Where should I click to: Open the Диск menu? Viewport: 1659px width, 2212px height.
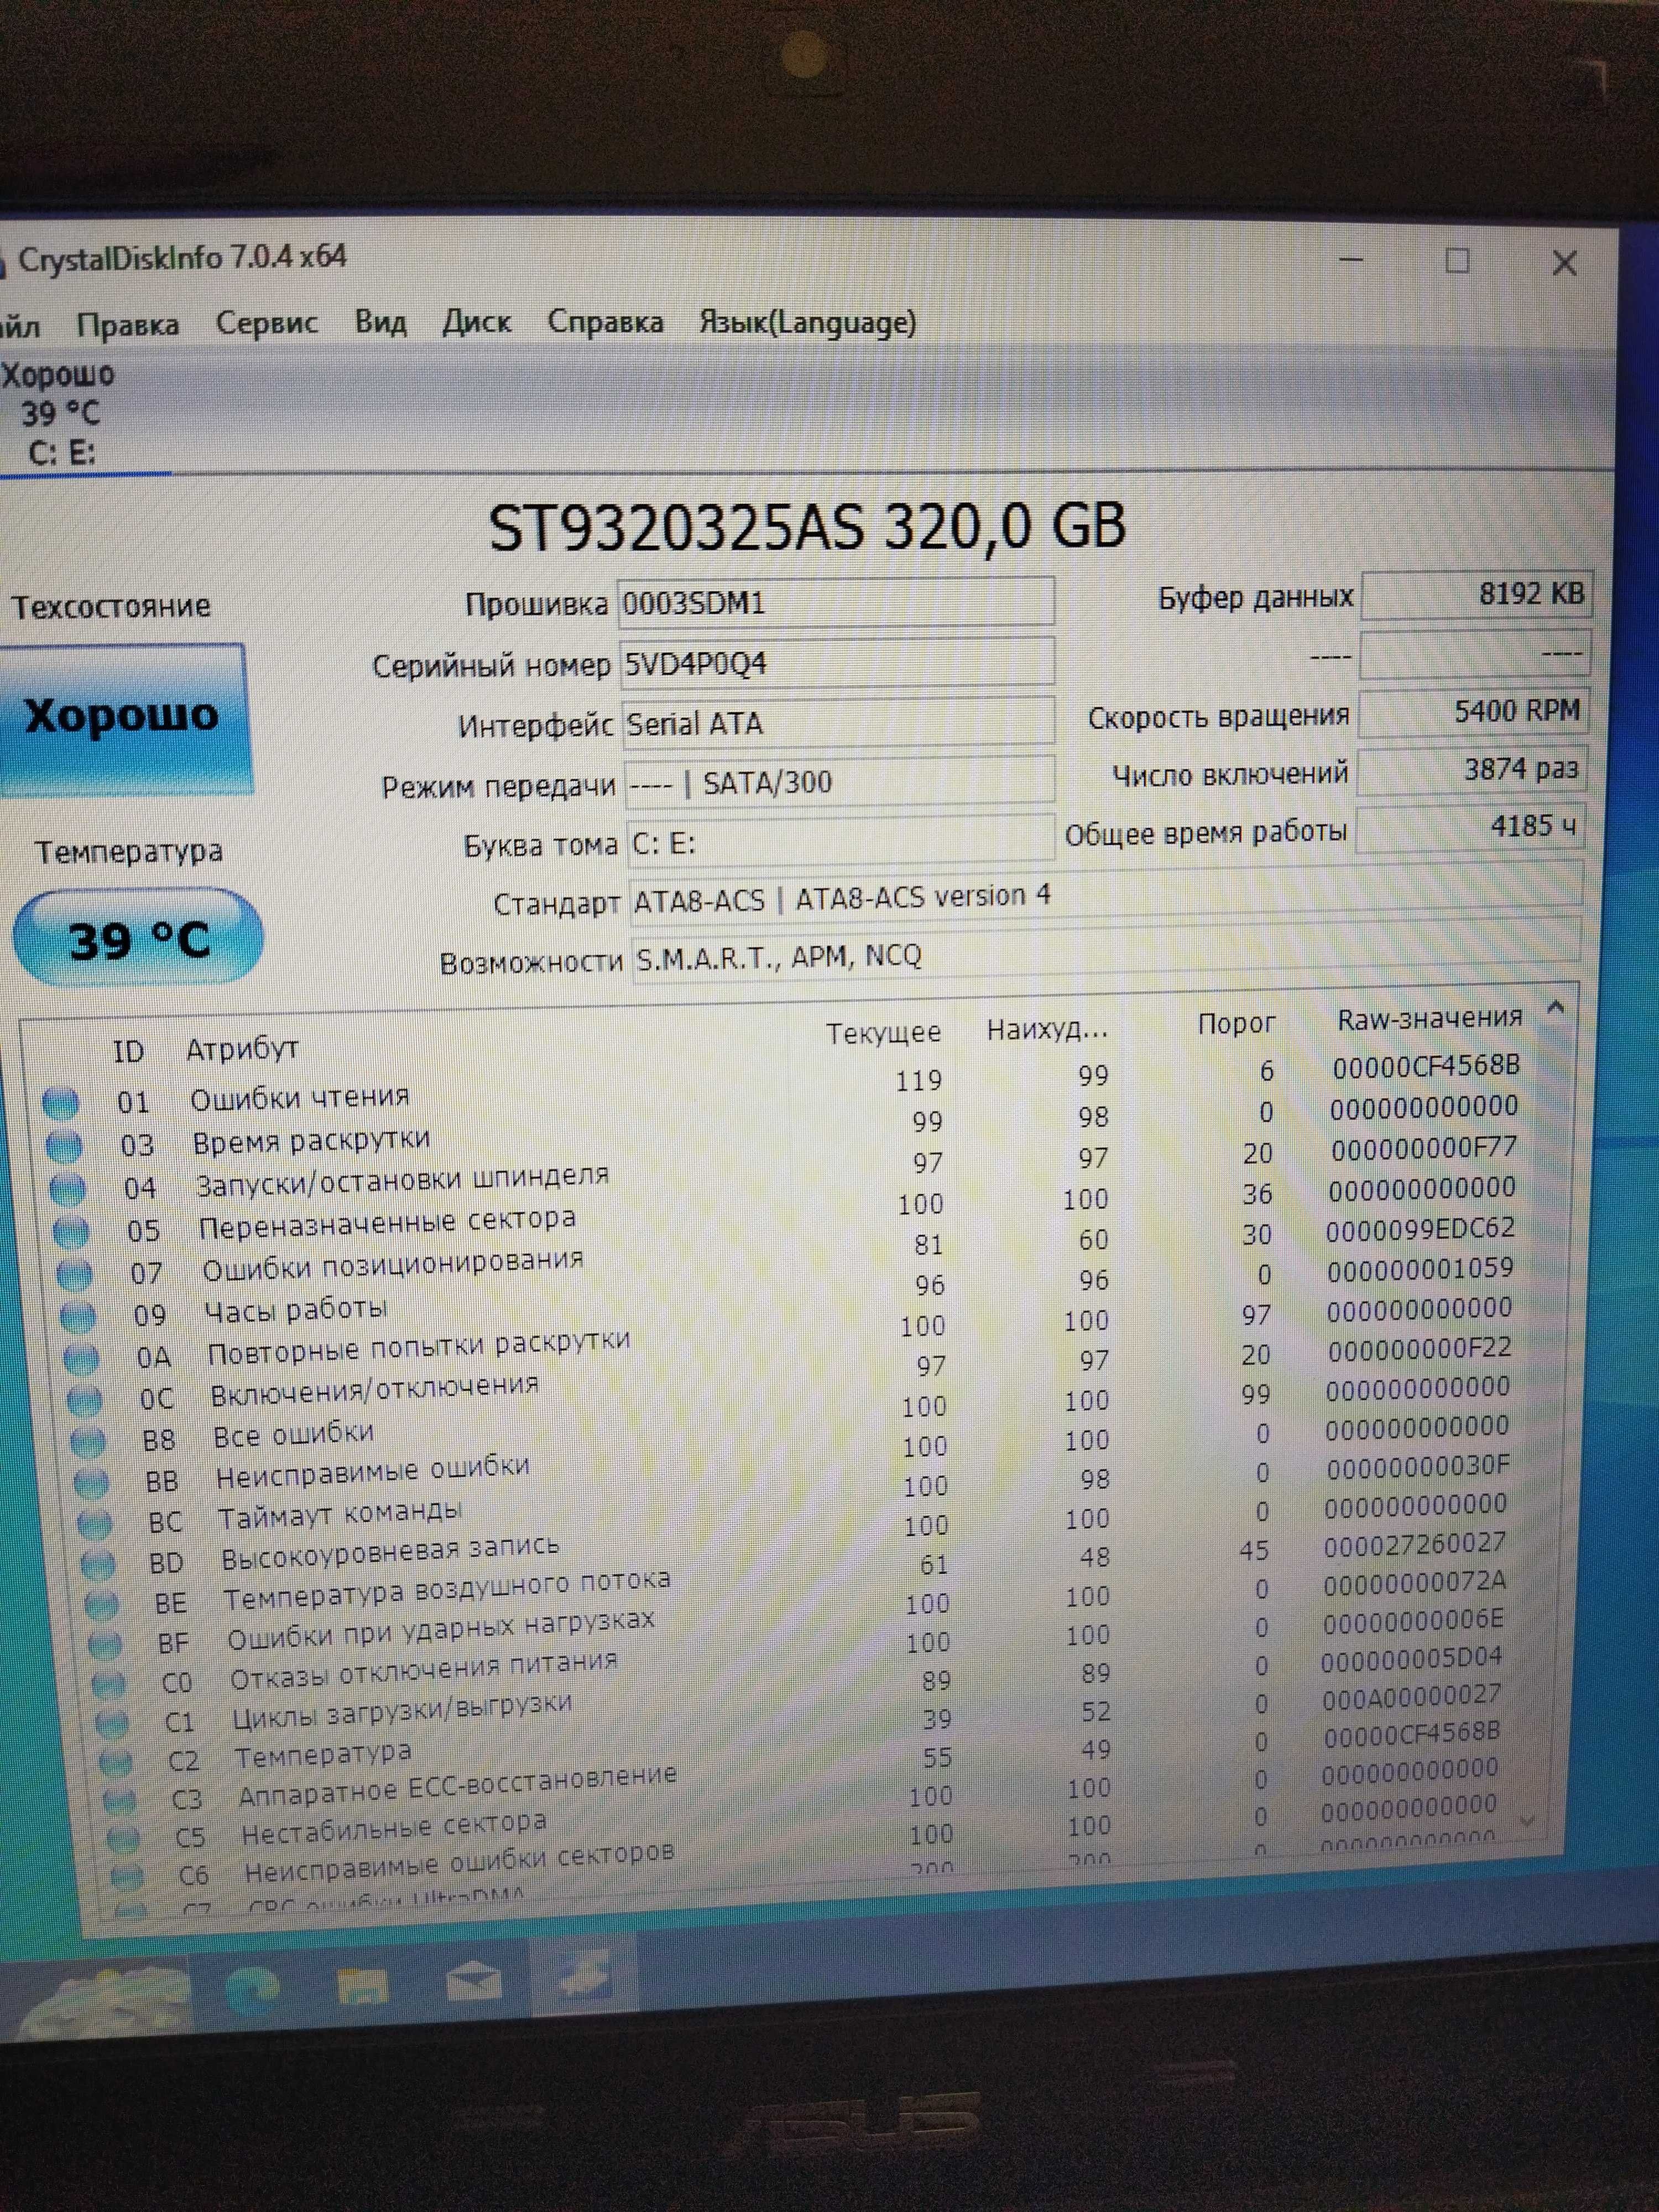point(477,322)
